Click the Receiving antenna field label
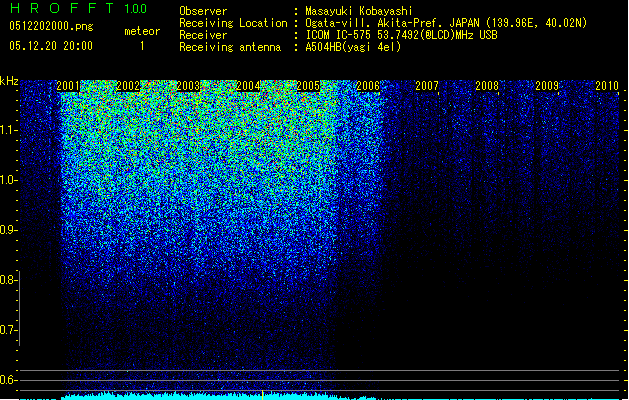The height and width of the screenshot is (400, 629). pos(230,47)
